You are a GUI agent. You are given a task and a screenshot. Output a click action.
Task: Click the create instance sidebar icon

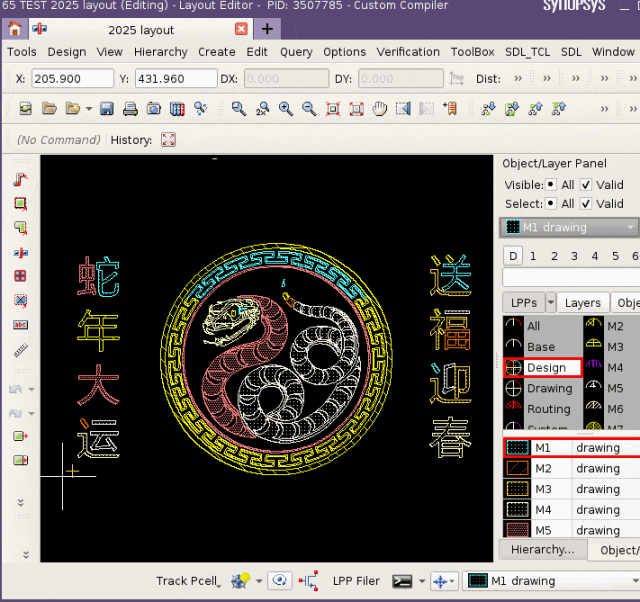click(20, 253)
